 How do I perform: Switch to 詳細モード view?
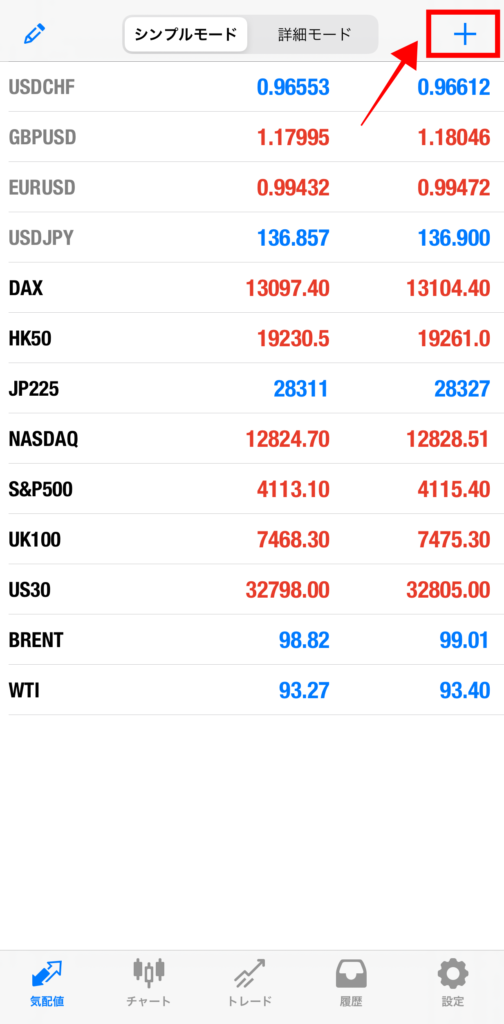click(x=313, y=35)
